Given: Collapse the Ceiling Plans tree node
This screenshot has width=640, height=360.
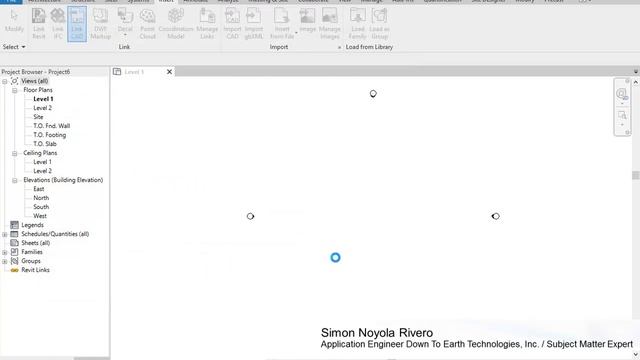Looking at the screenshot, I should click(15, 153).
